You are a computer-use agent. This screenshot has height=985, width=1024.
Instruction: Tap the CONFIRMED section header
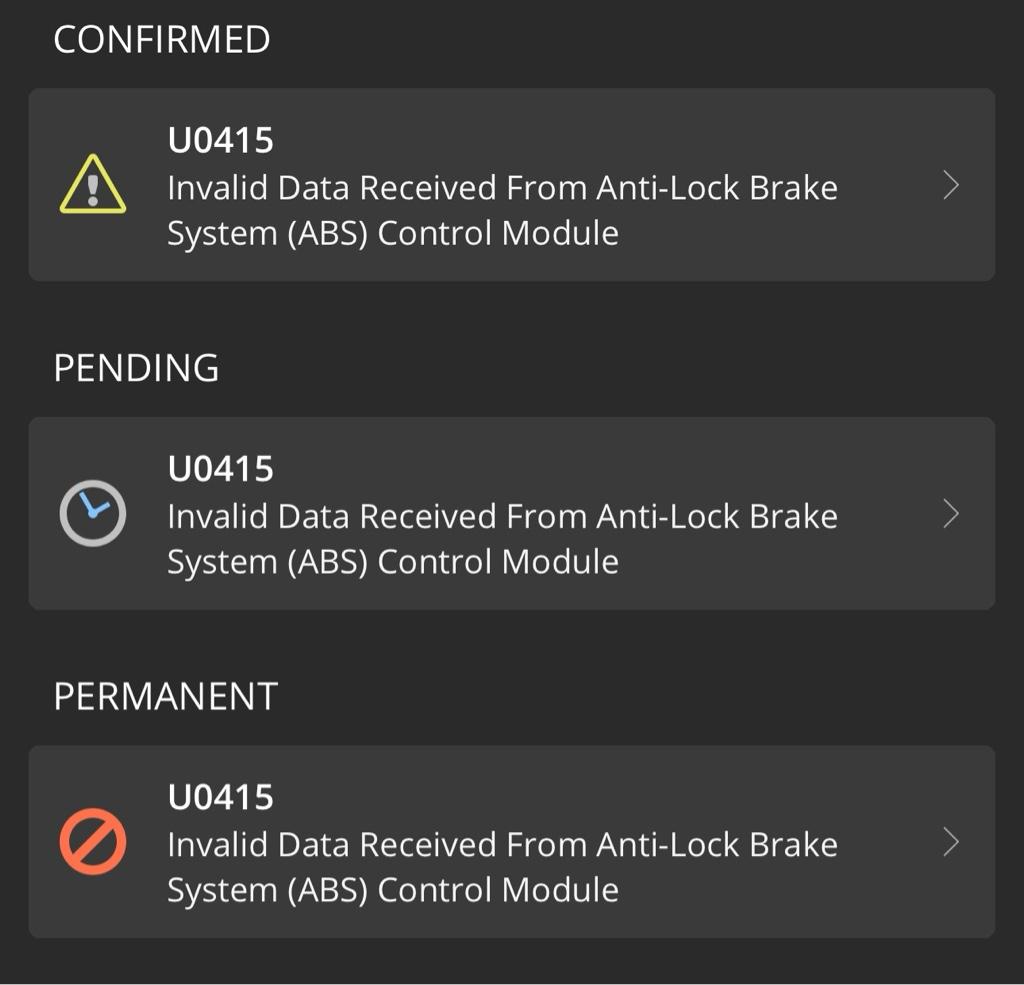point(161,40)
